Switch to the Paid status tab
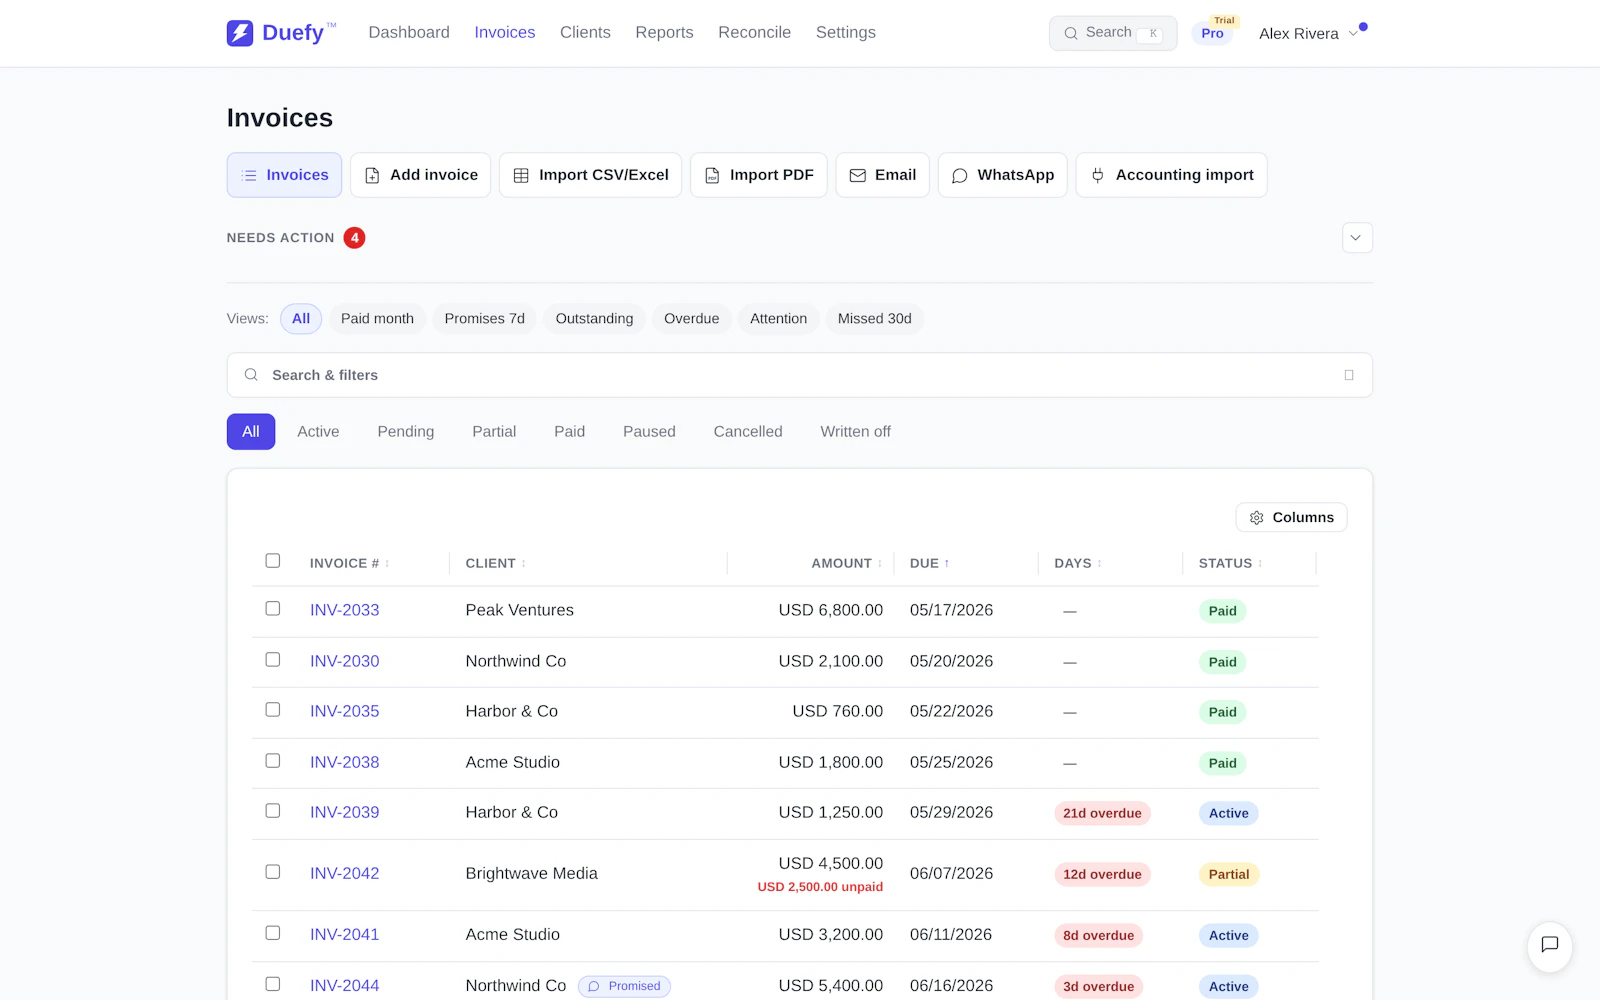 point(569,432)
